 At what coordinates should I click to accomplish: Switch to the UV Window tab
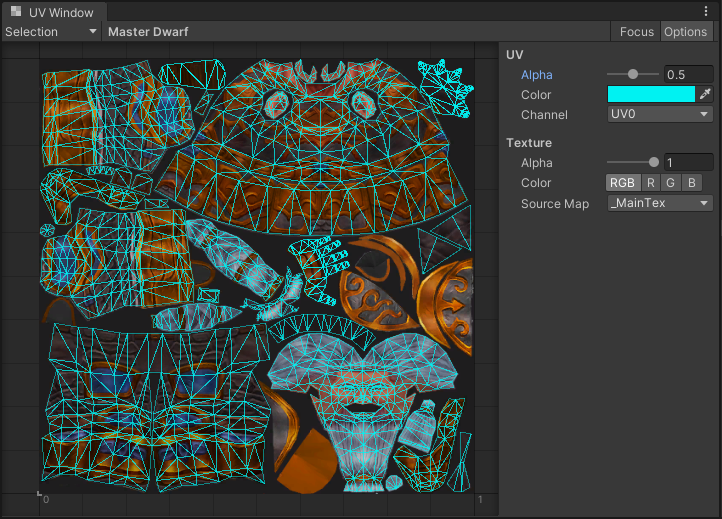pos(54,12)
